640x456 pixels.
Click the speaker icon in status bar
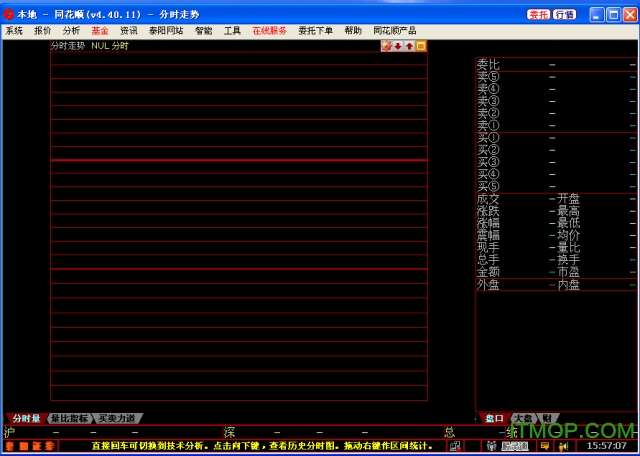563,446
